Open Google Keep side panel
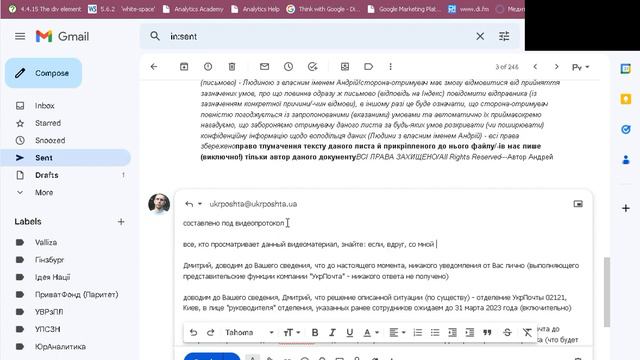 point(626,99)
